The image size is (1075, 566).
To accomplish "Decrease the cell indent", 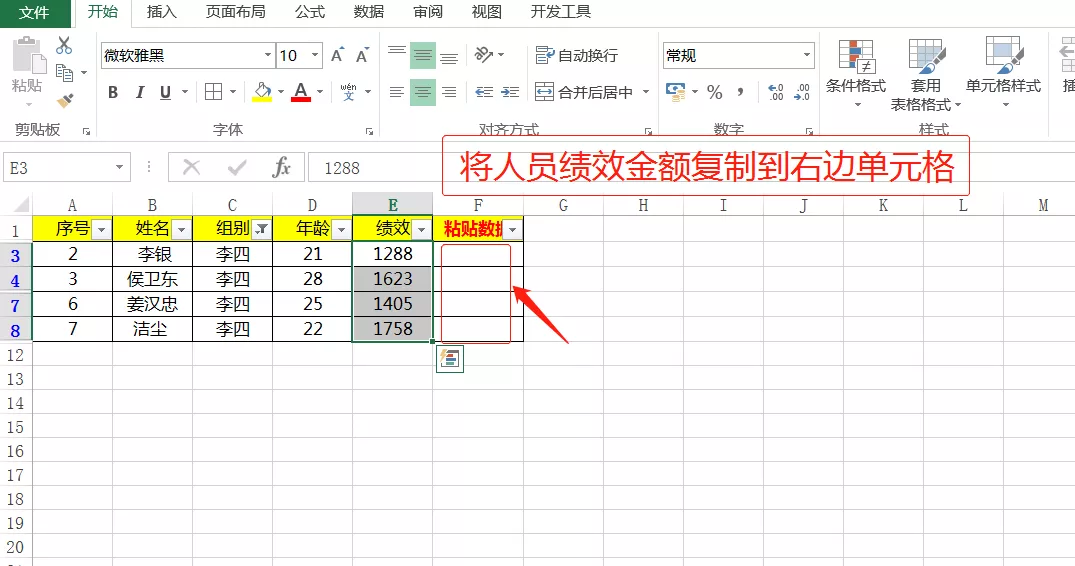I will 484,92.
